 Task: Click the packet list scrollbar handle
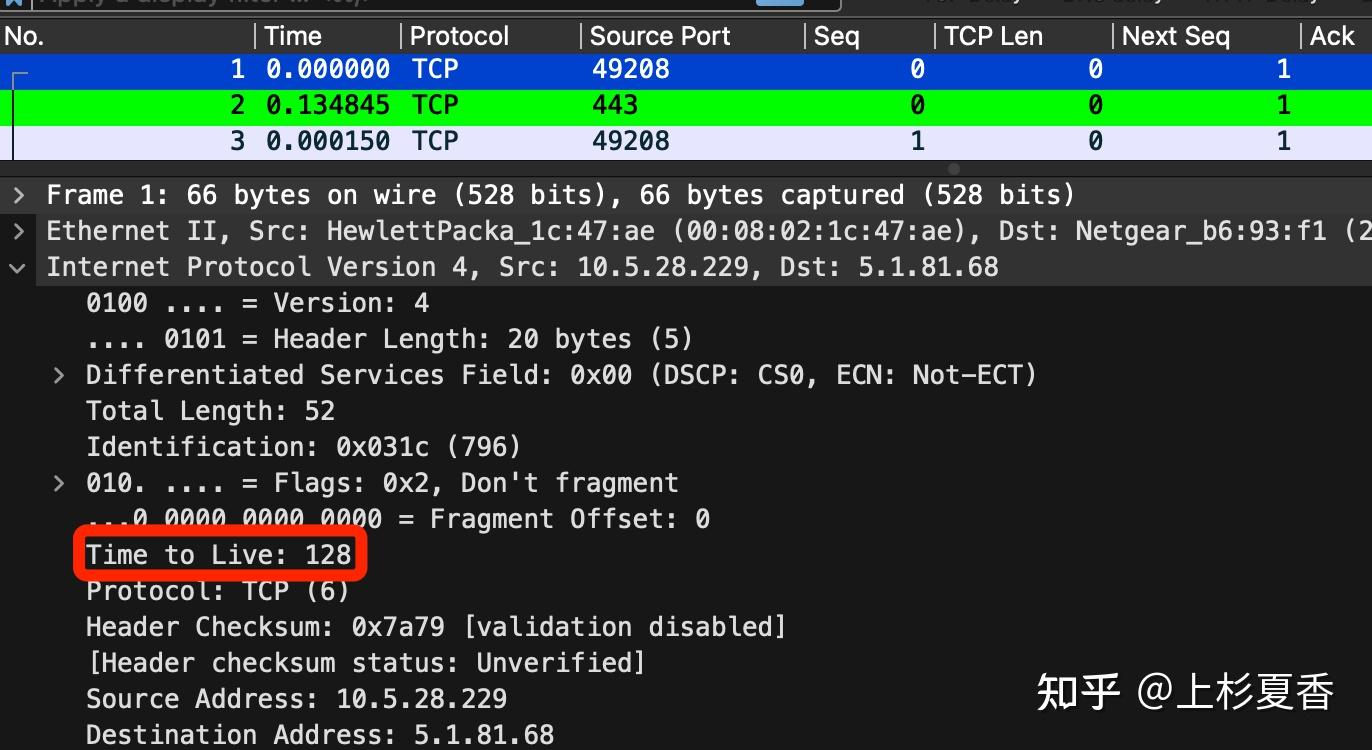coord(953,168)
